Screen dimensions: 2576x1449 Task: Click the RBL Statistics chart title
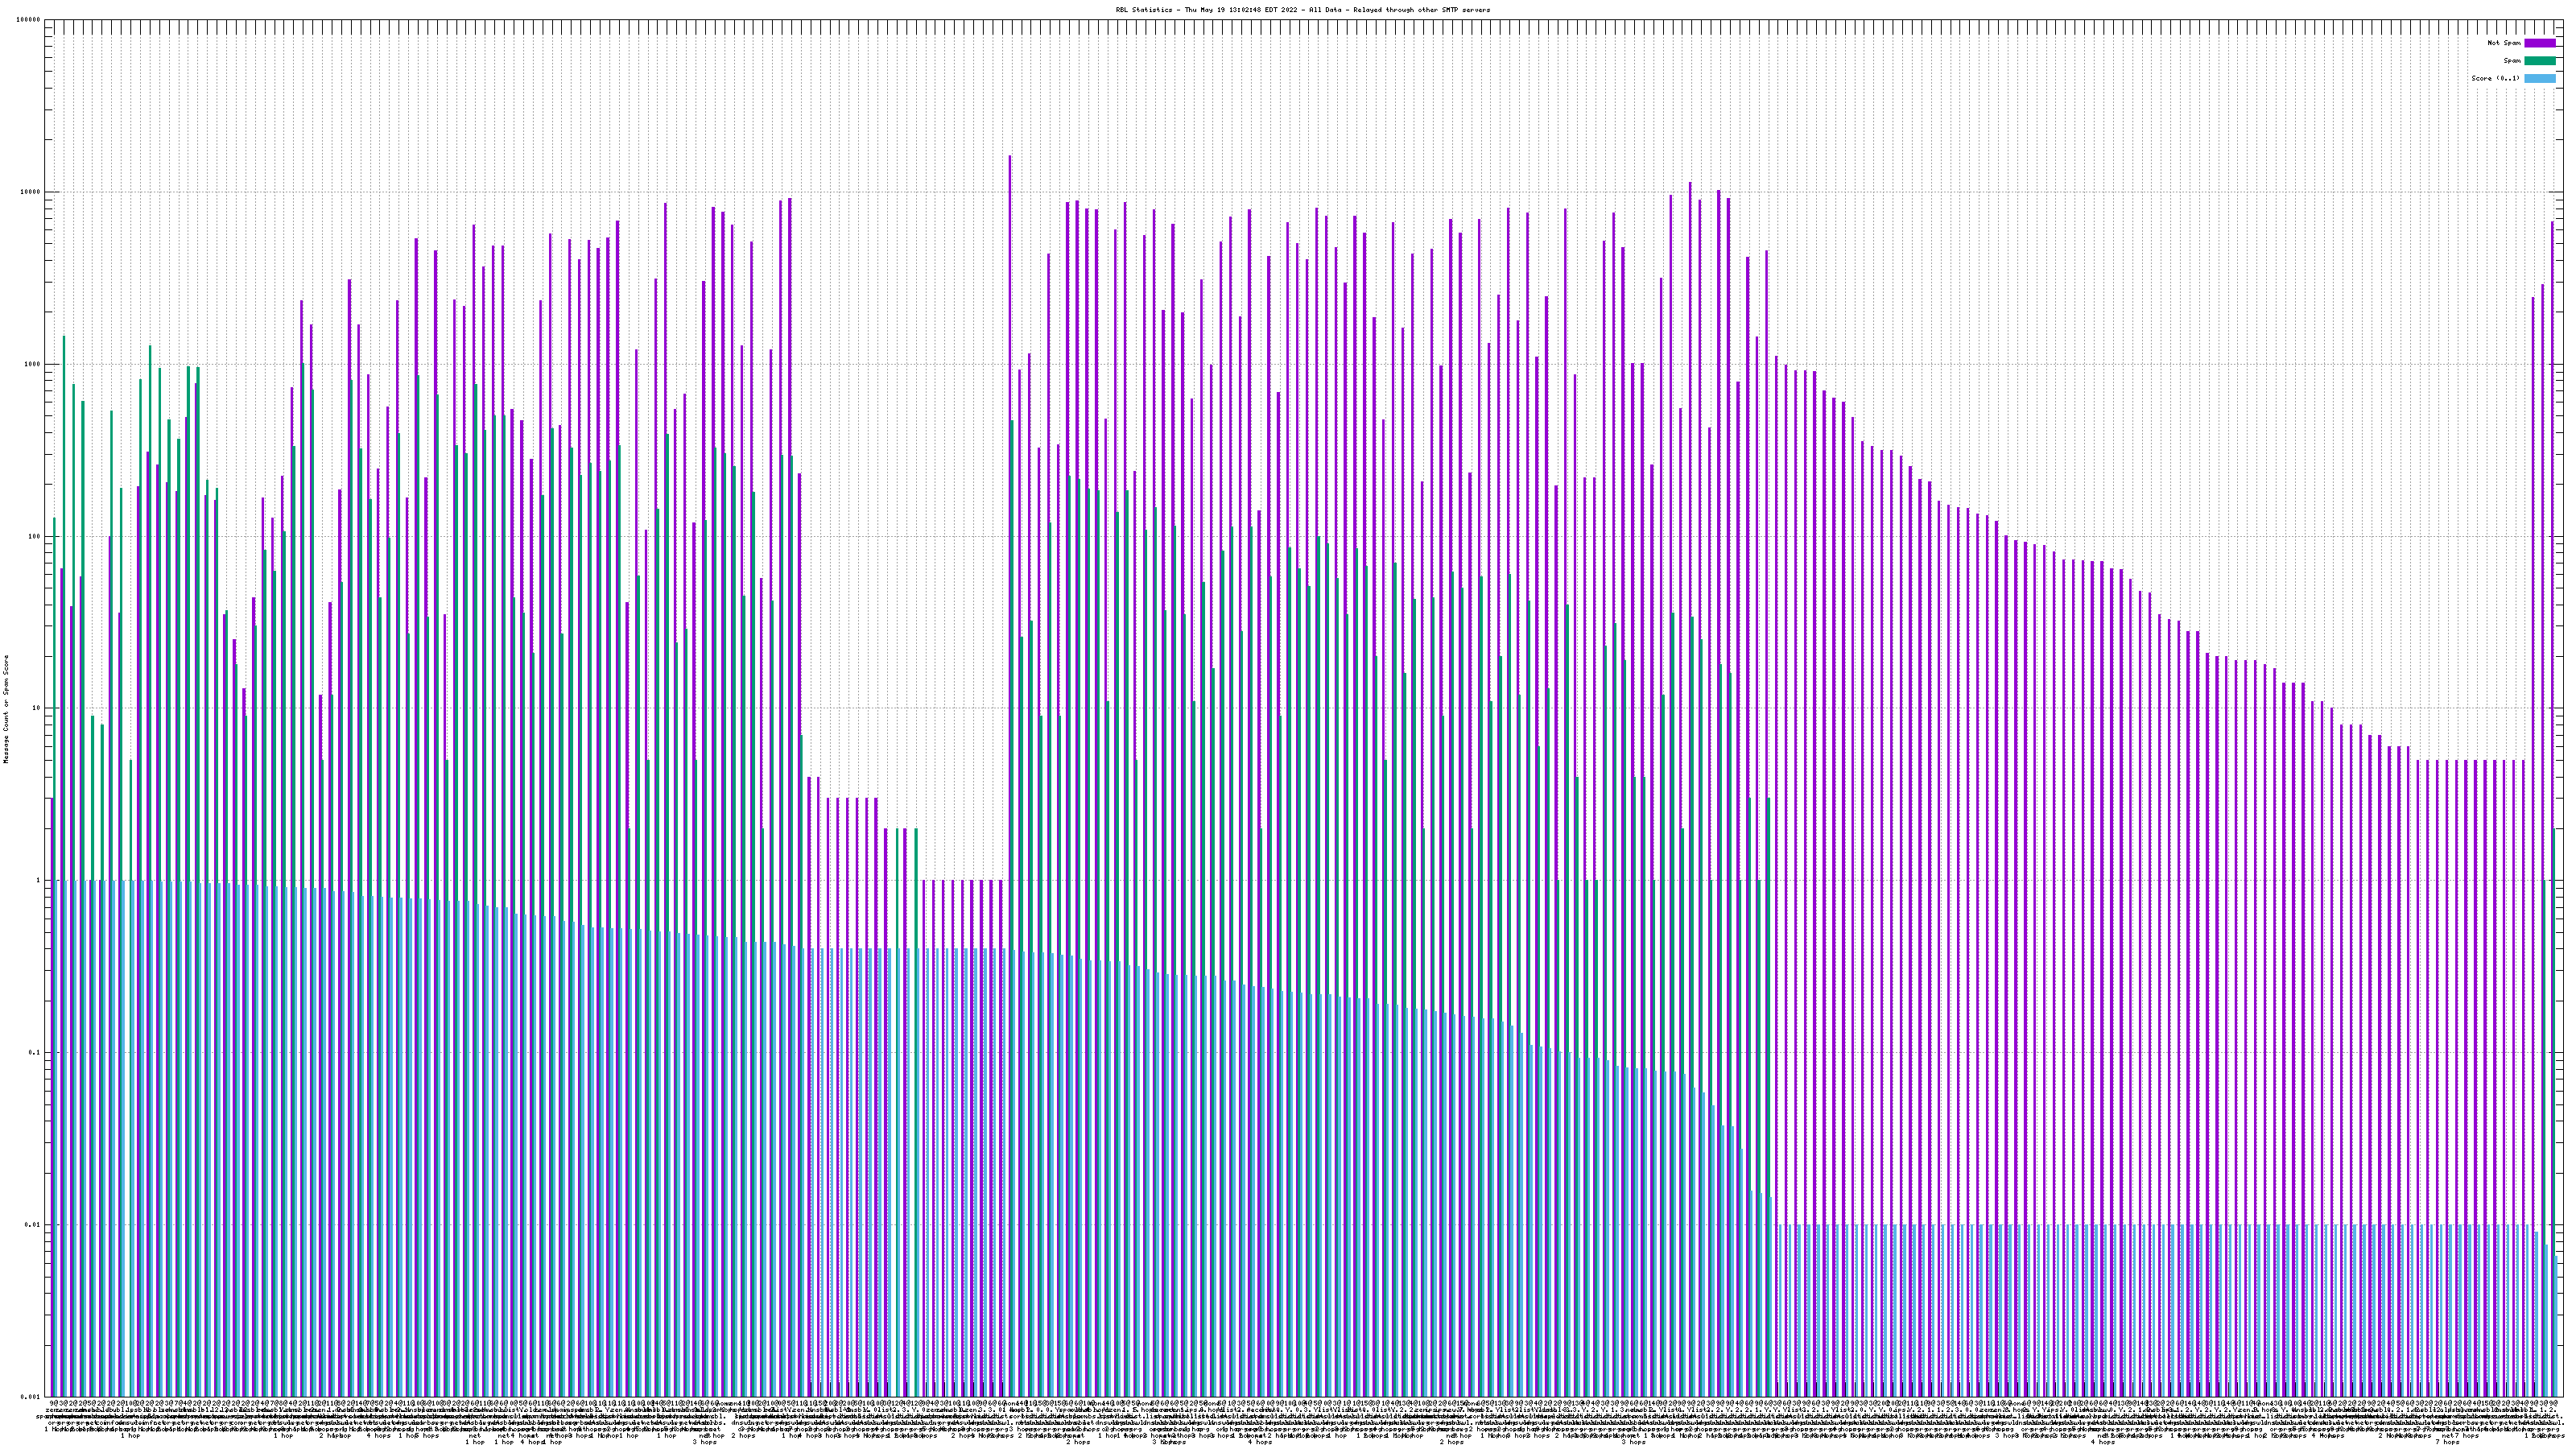click(1302, 10)
